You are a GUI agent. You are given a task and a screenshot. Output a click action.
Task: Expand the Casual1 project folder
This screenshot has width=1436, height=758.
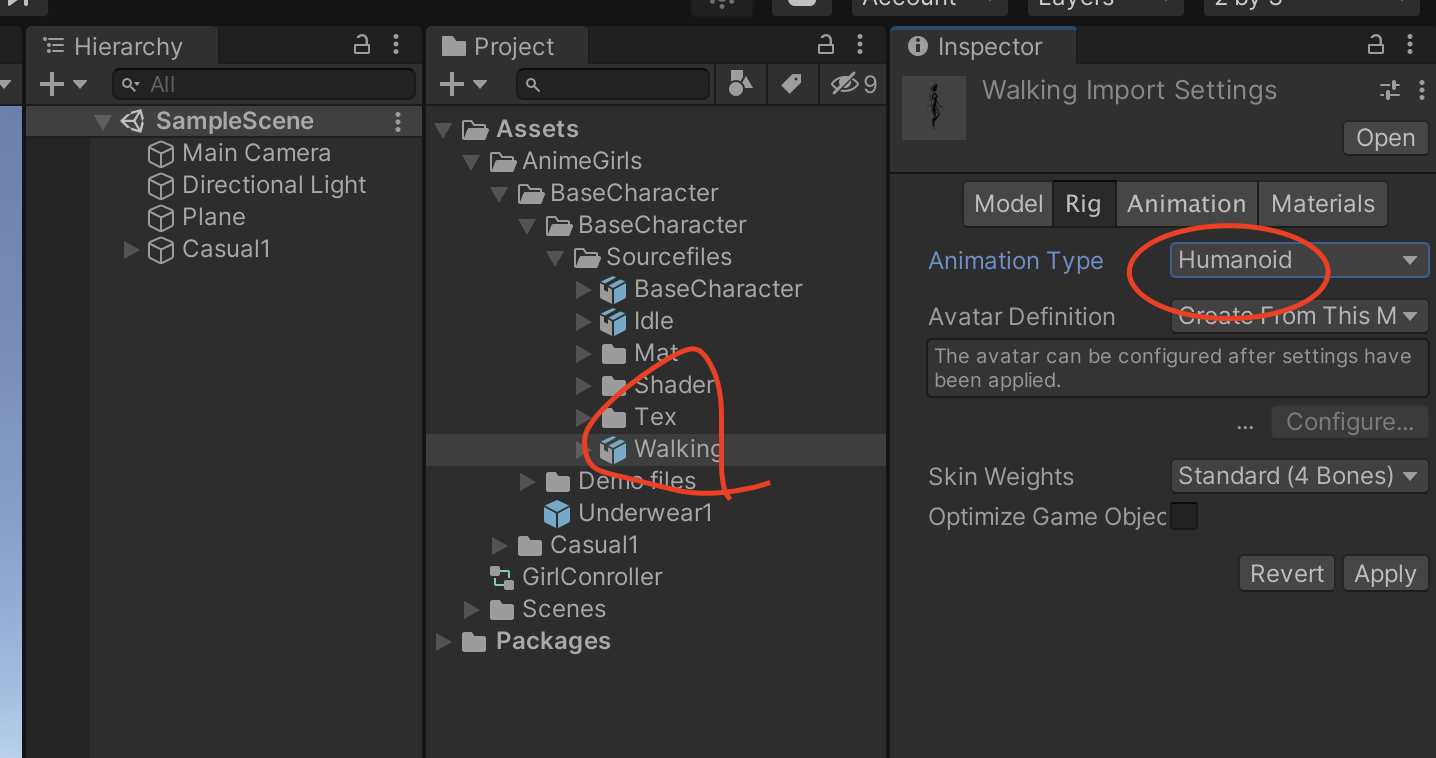coord(500,546)
